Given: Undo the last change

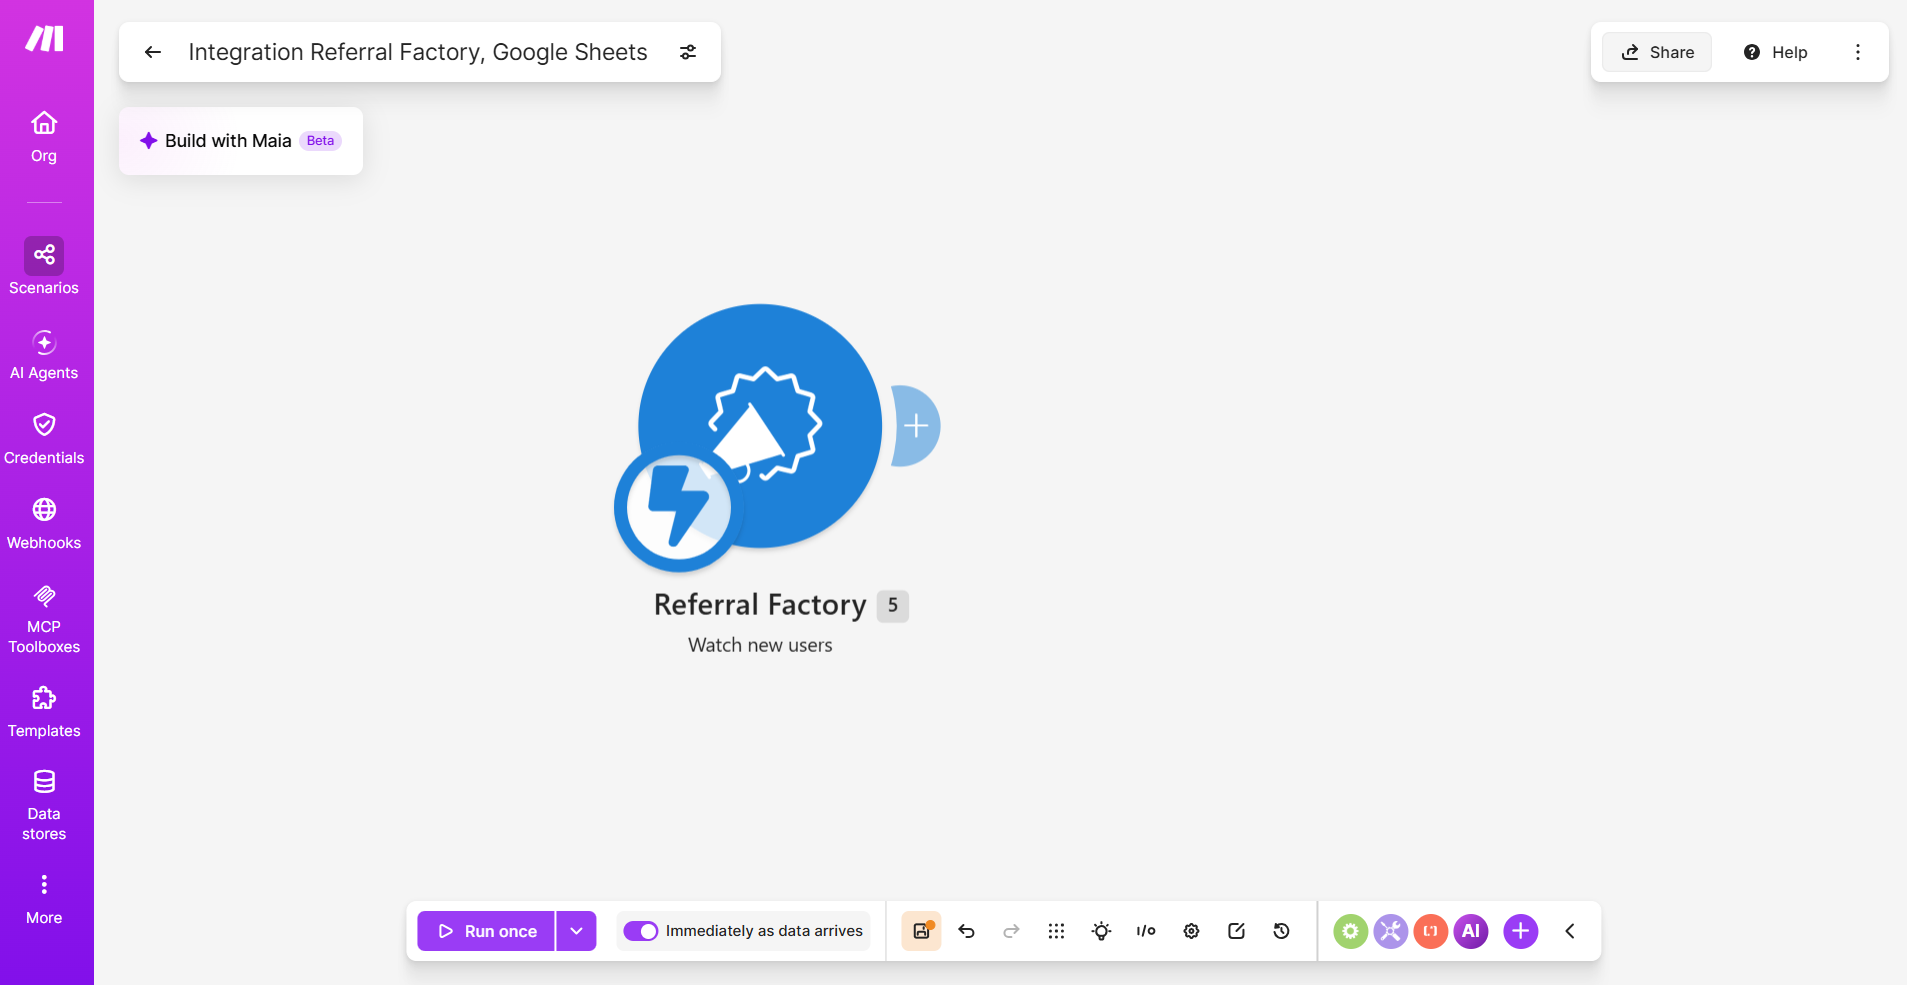Looking at the screenshot, I should (x=966, y=931).
